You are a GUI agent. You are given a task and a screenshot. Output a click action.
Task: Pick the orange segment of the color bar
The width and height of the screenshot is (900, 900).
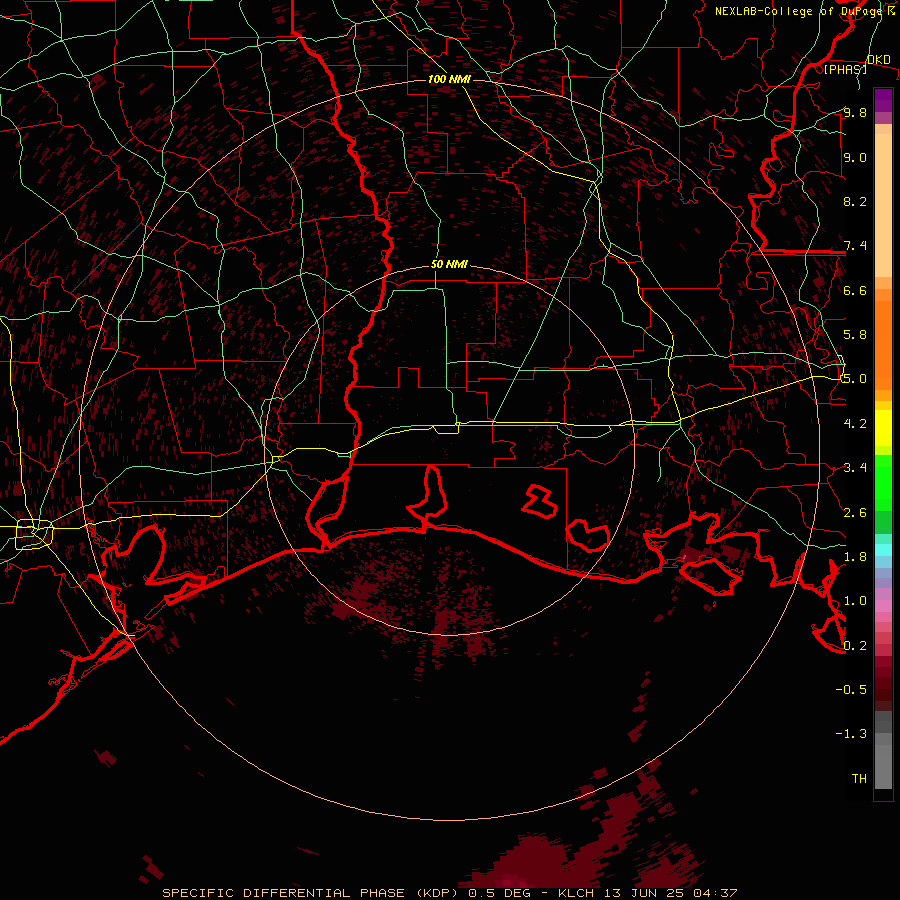883,344
